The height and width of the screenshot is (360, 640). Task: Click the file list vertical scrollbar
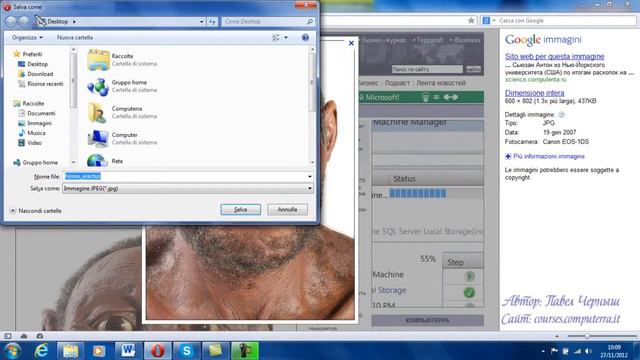[x=312, y=107]
